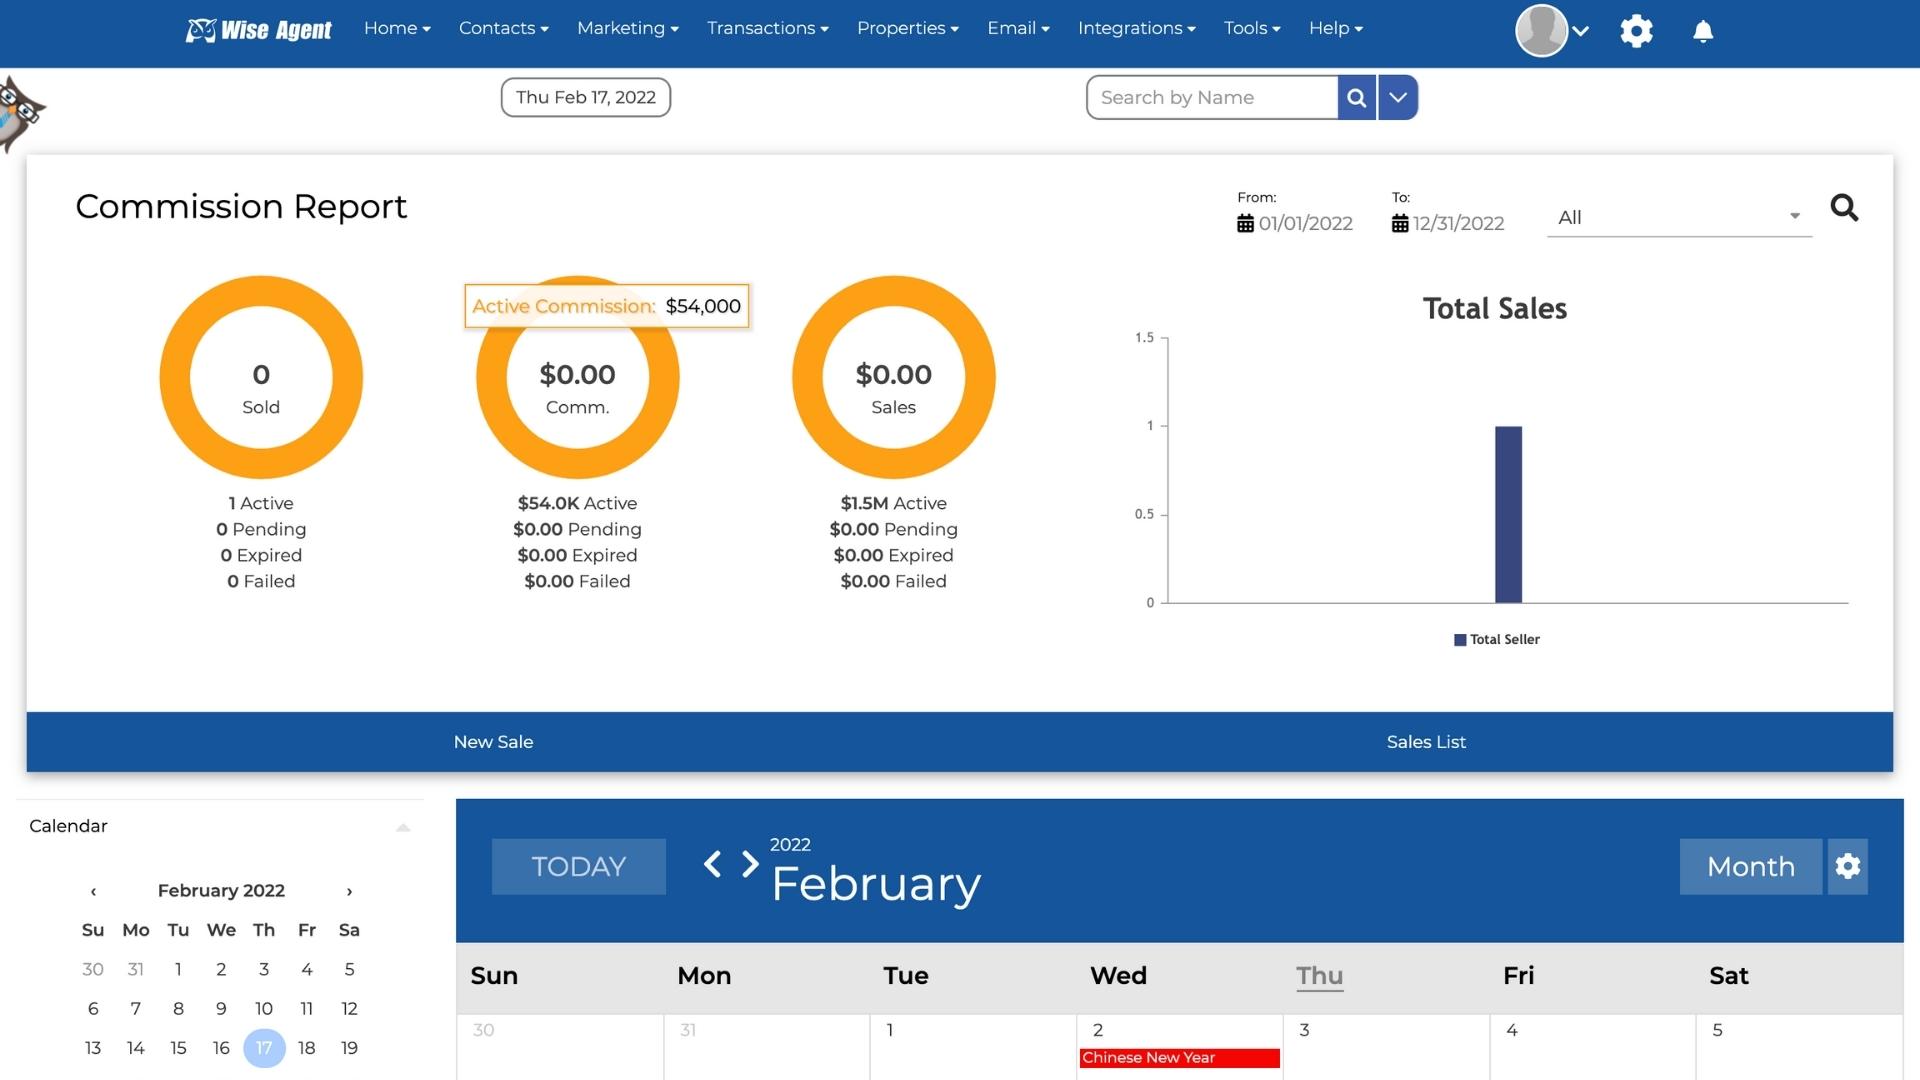This screenshot has width=1920, height=1080.
Task: Click the Today button on calendar
Action: (x=579, y=865)
